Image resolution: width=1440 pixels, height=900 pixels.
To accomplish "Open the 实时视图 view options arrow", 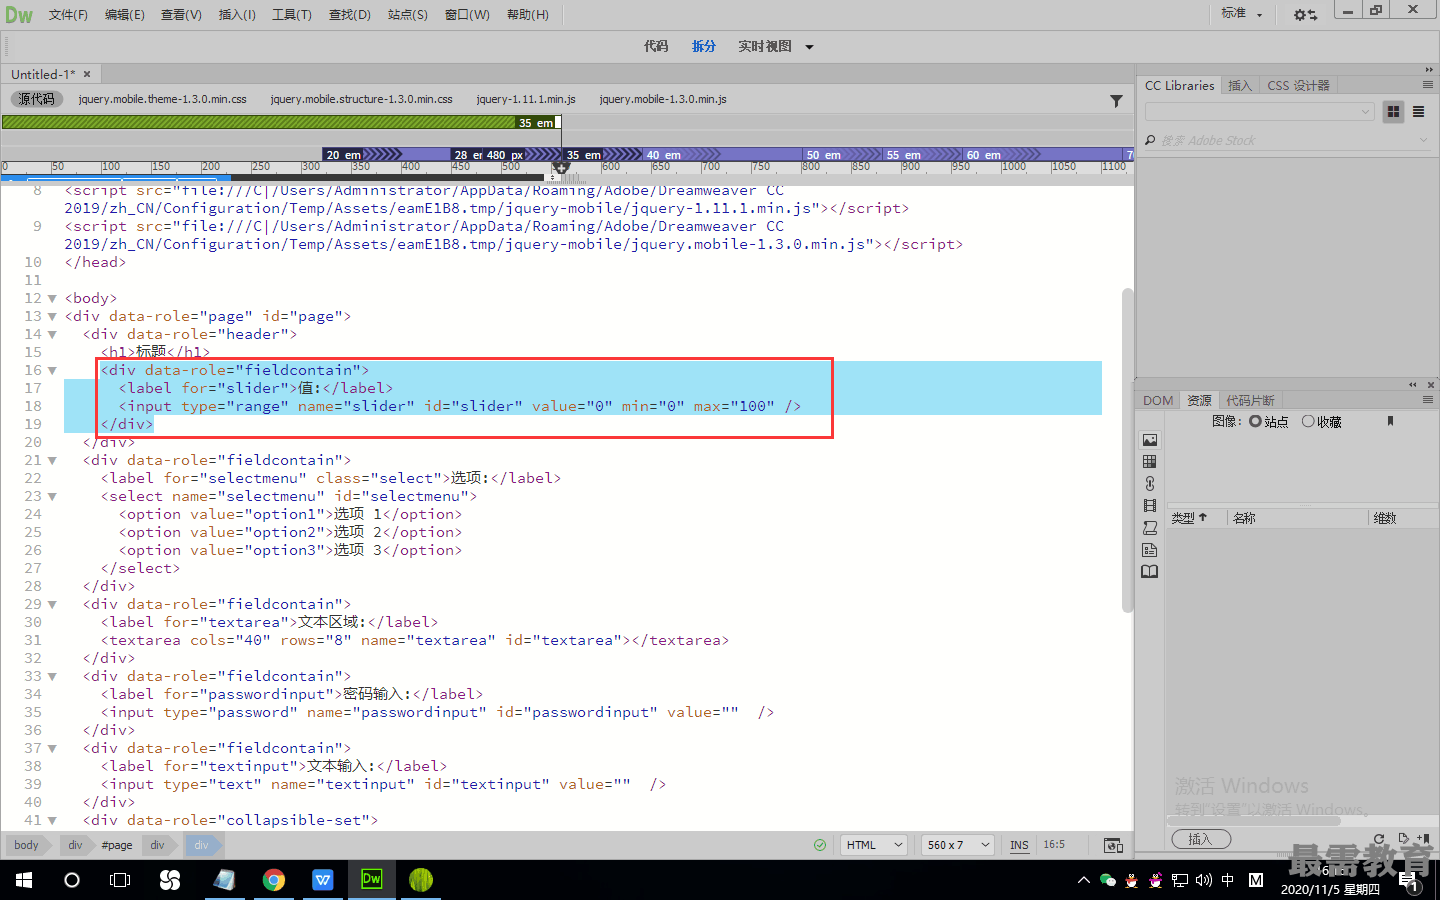I will point(809,47).
